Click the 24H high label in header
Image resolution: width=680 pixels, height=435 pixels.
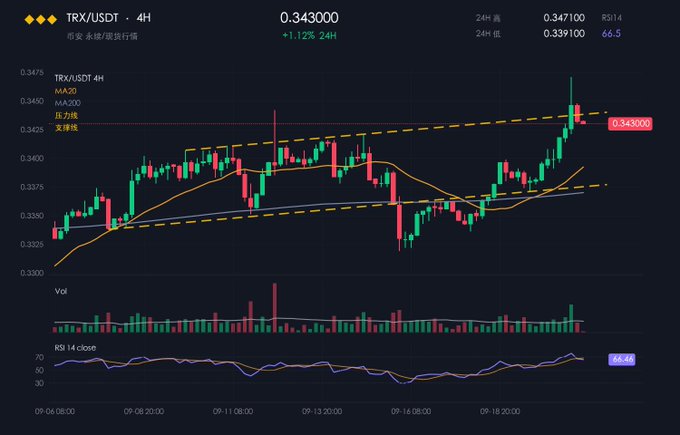pos(488,18)
